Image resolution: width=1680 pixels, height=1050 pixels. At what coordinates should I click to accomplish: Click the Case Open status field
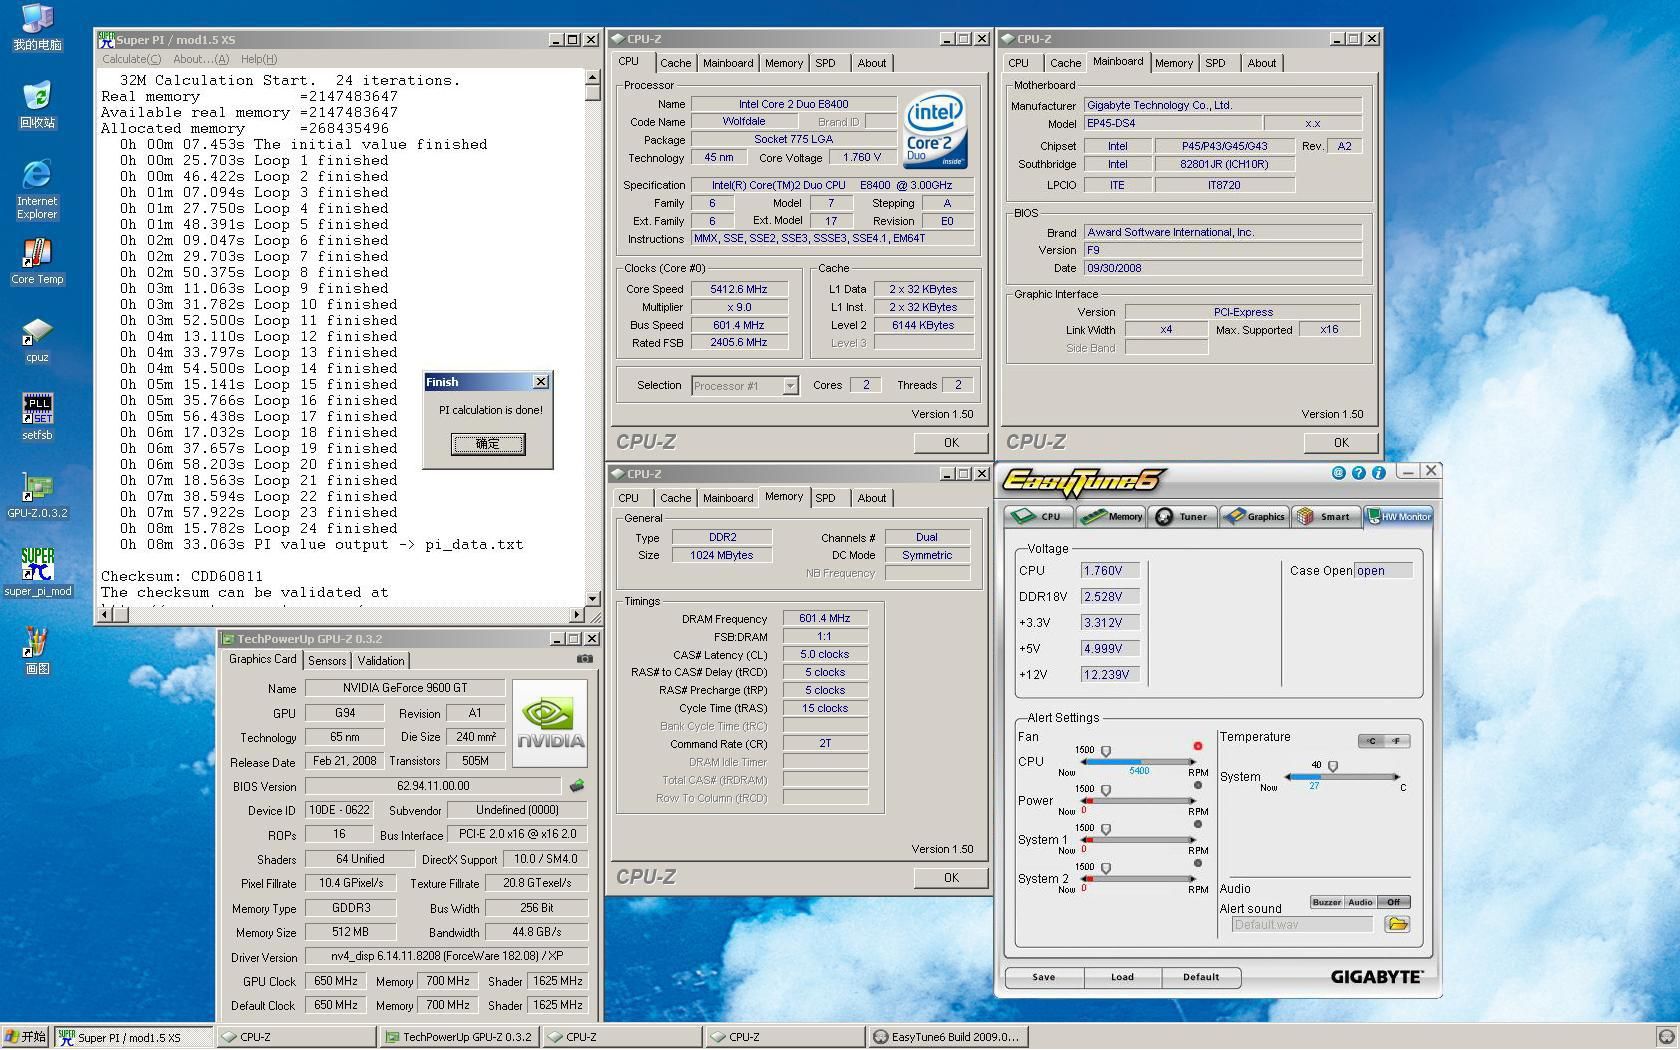(1383, 570)
